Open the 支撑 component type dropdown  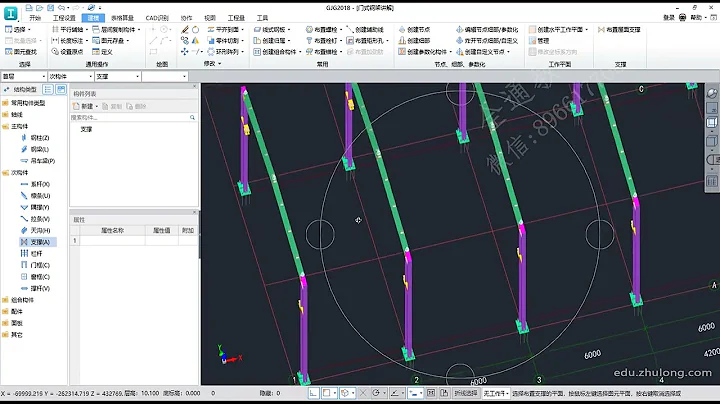[x=118, y=76]
